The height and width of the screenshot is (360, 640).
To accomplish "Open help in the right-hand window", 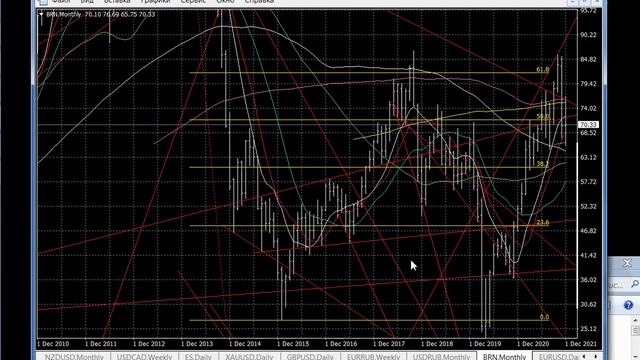I will click(628, 305).
